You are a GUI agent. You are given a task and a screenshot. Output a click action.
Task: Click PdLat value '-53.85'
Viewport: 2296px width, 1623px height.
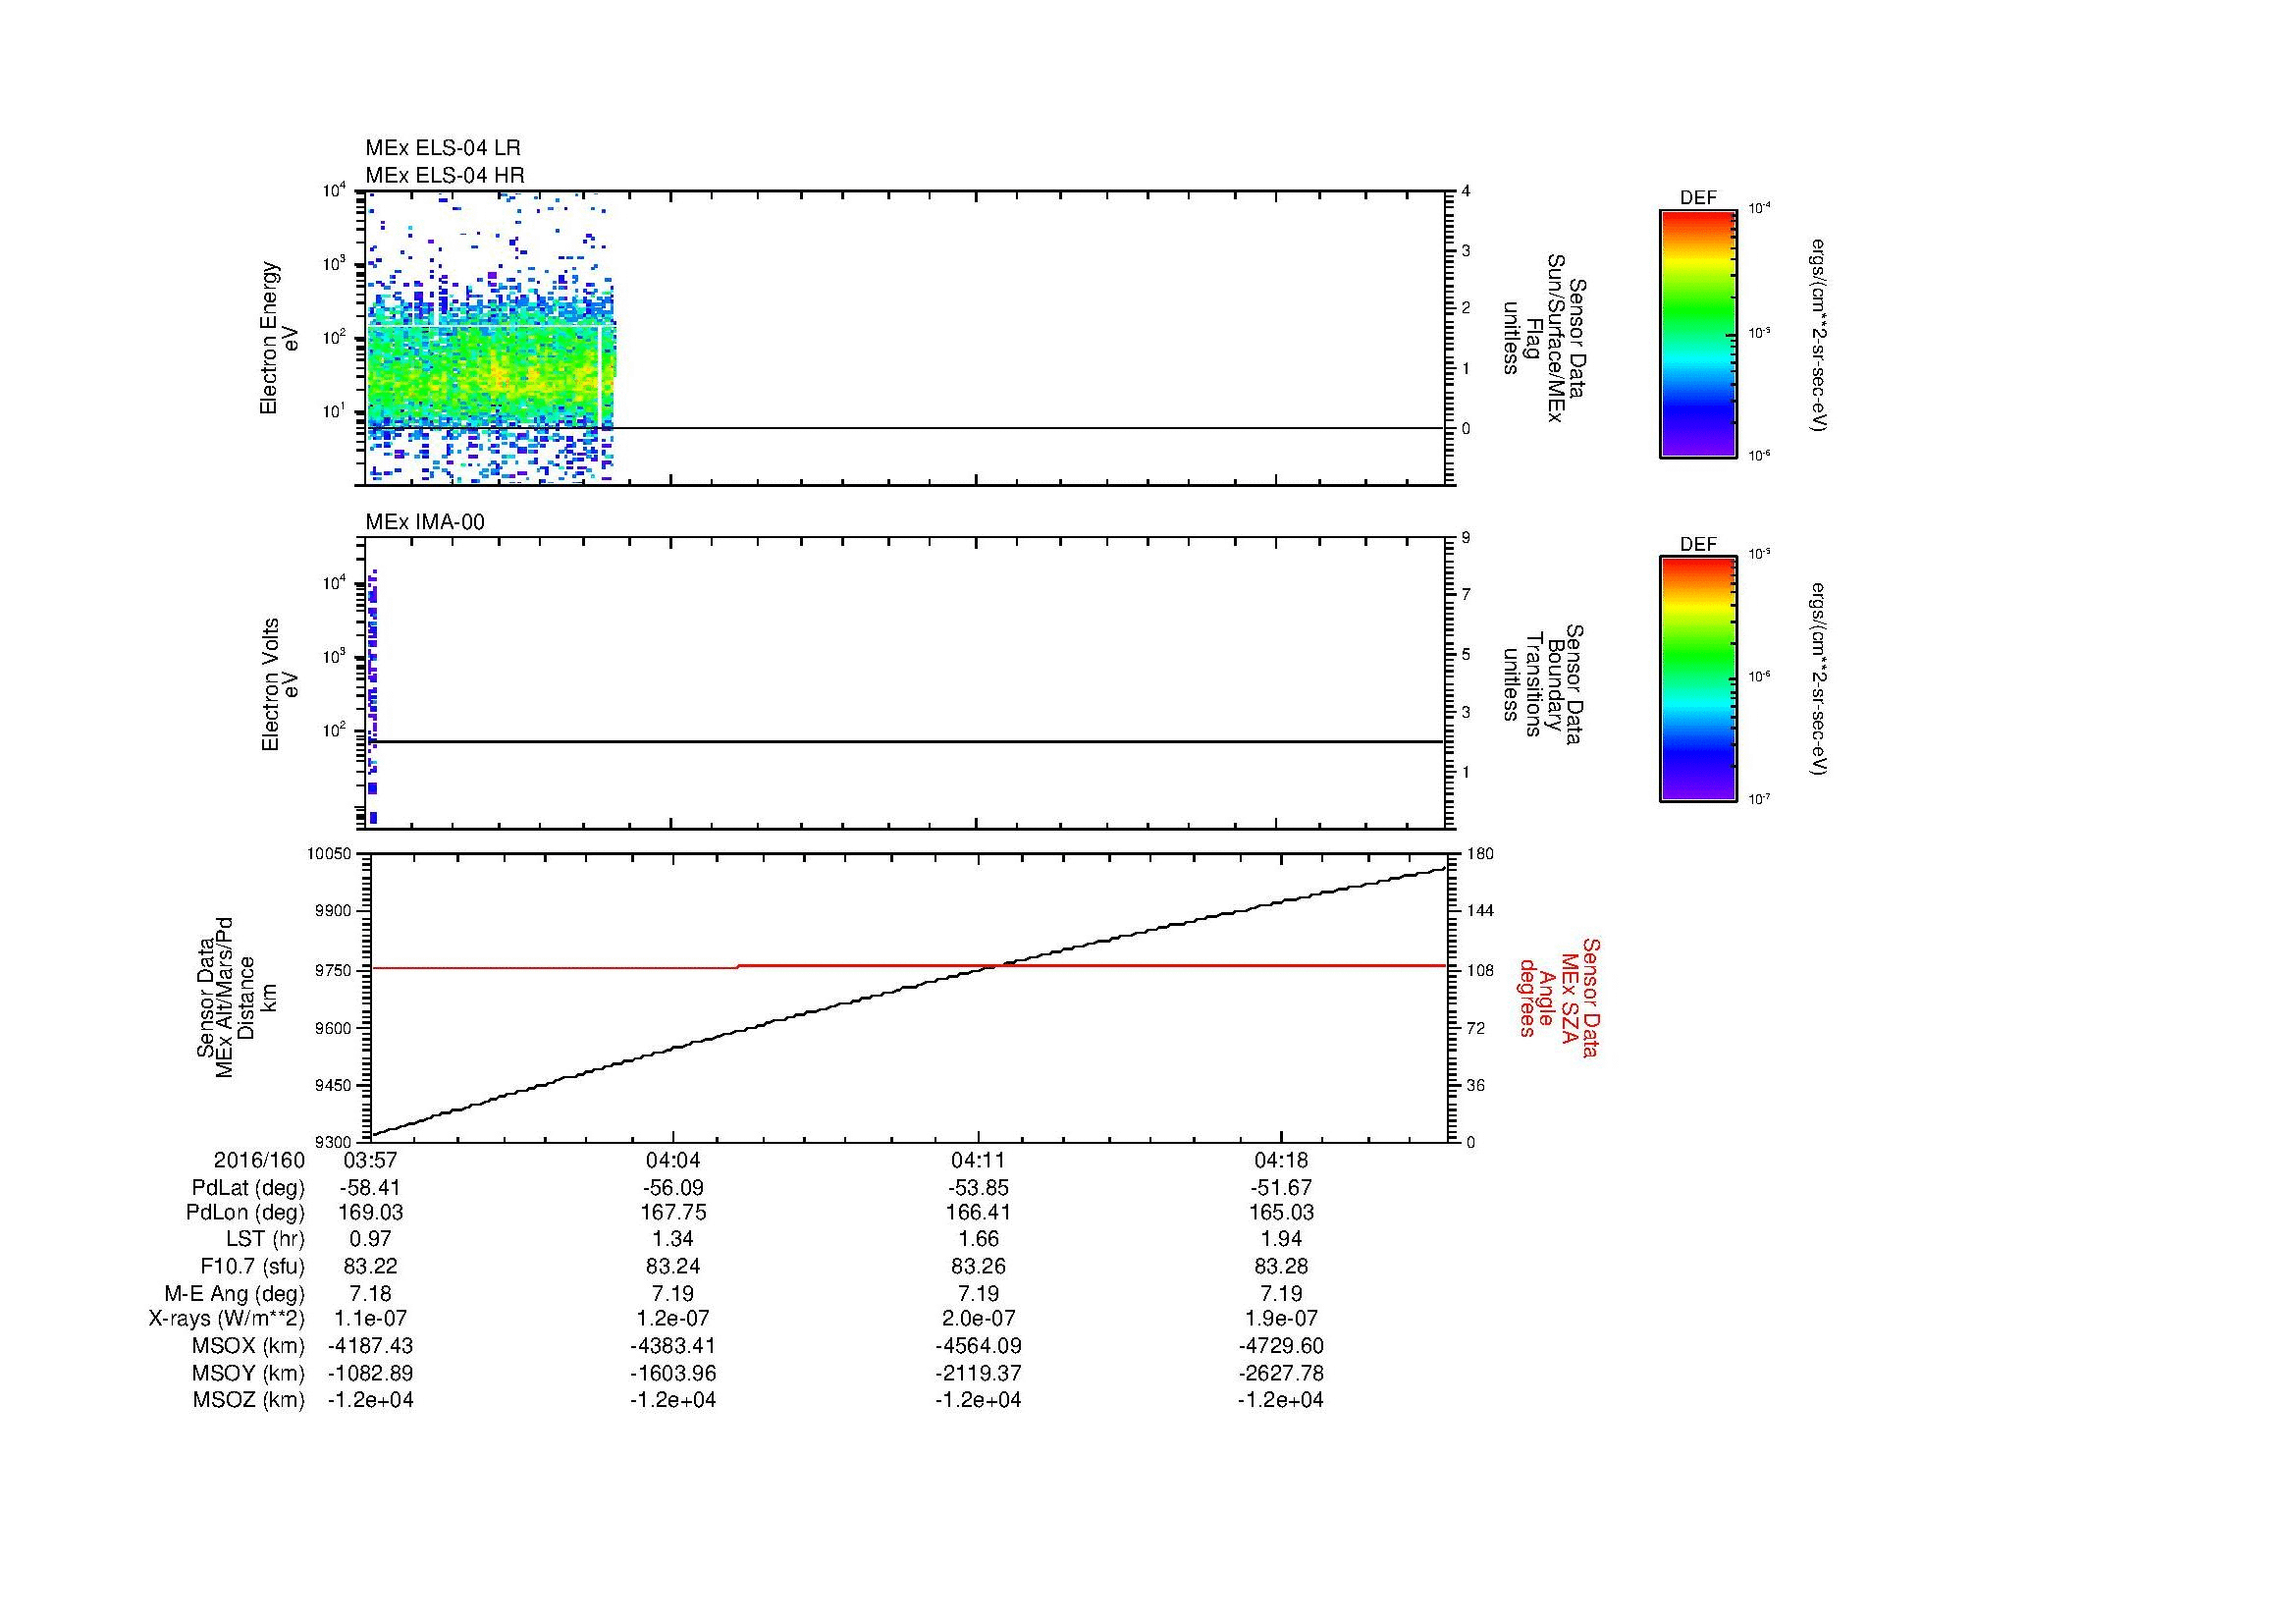click(978, 1188)
